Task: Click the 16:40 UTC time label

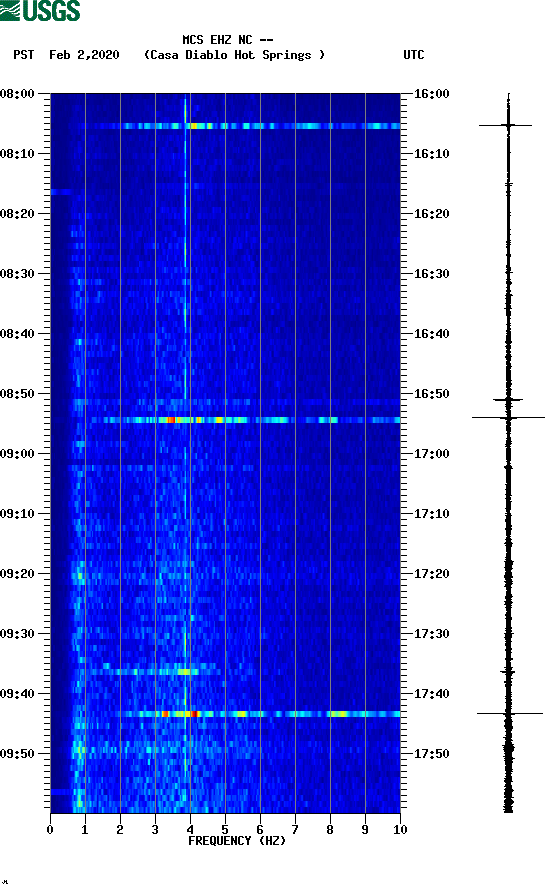Action: click(x=432, y=334)
